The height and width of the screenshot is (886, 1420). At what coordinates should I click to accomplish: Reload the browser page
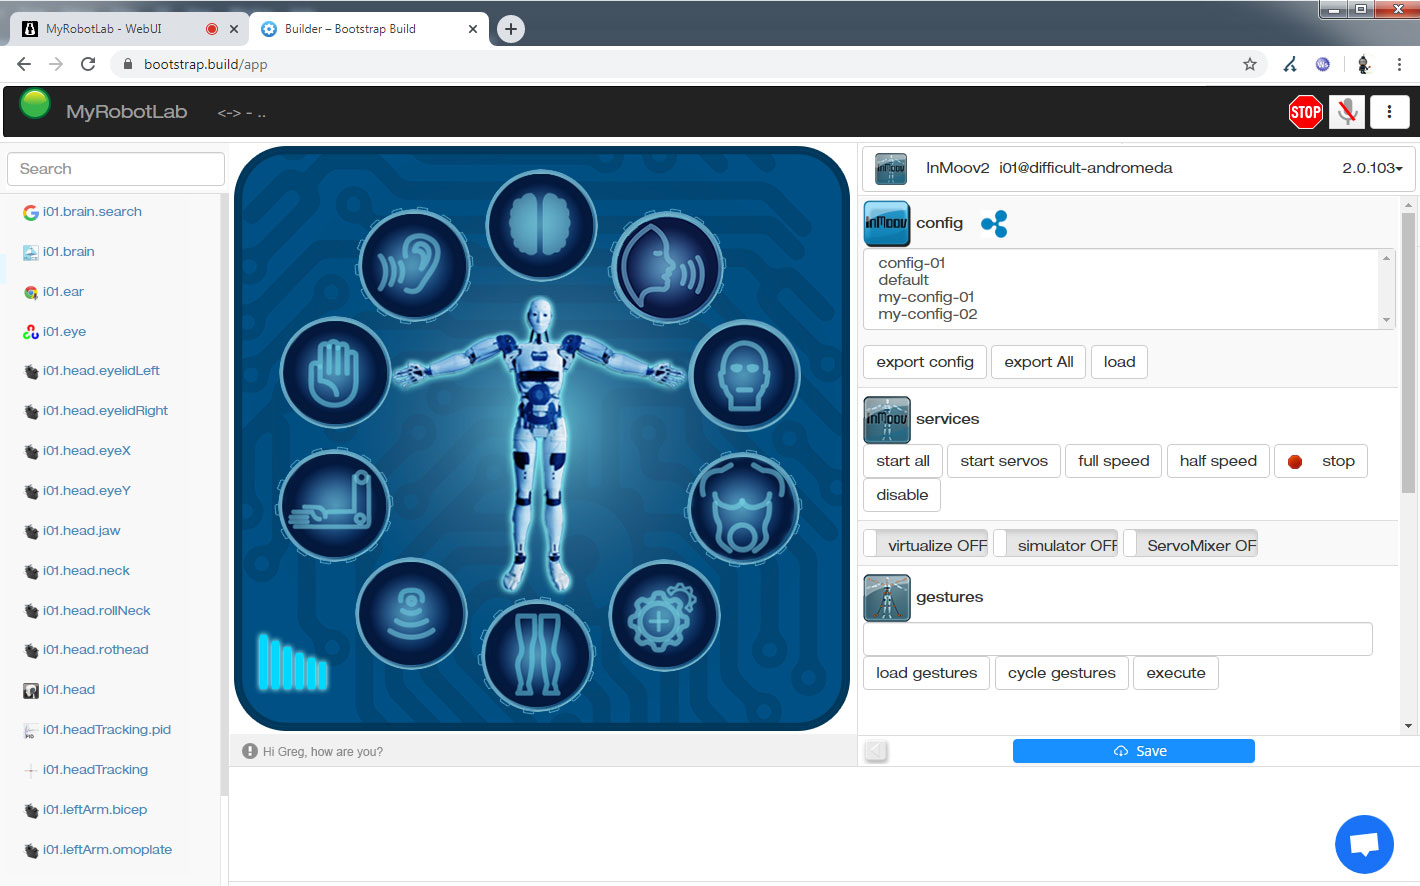click(x=88, y=64)
